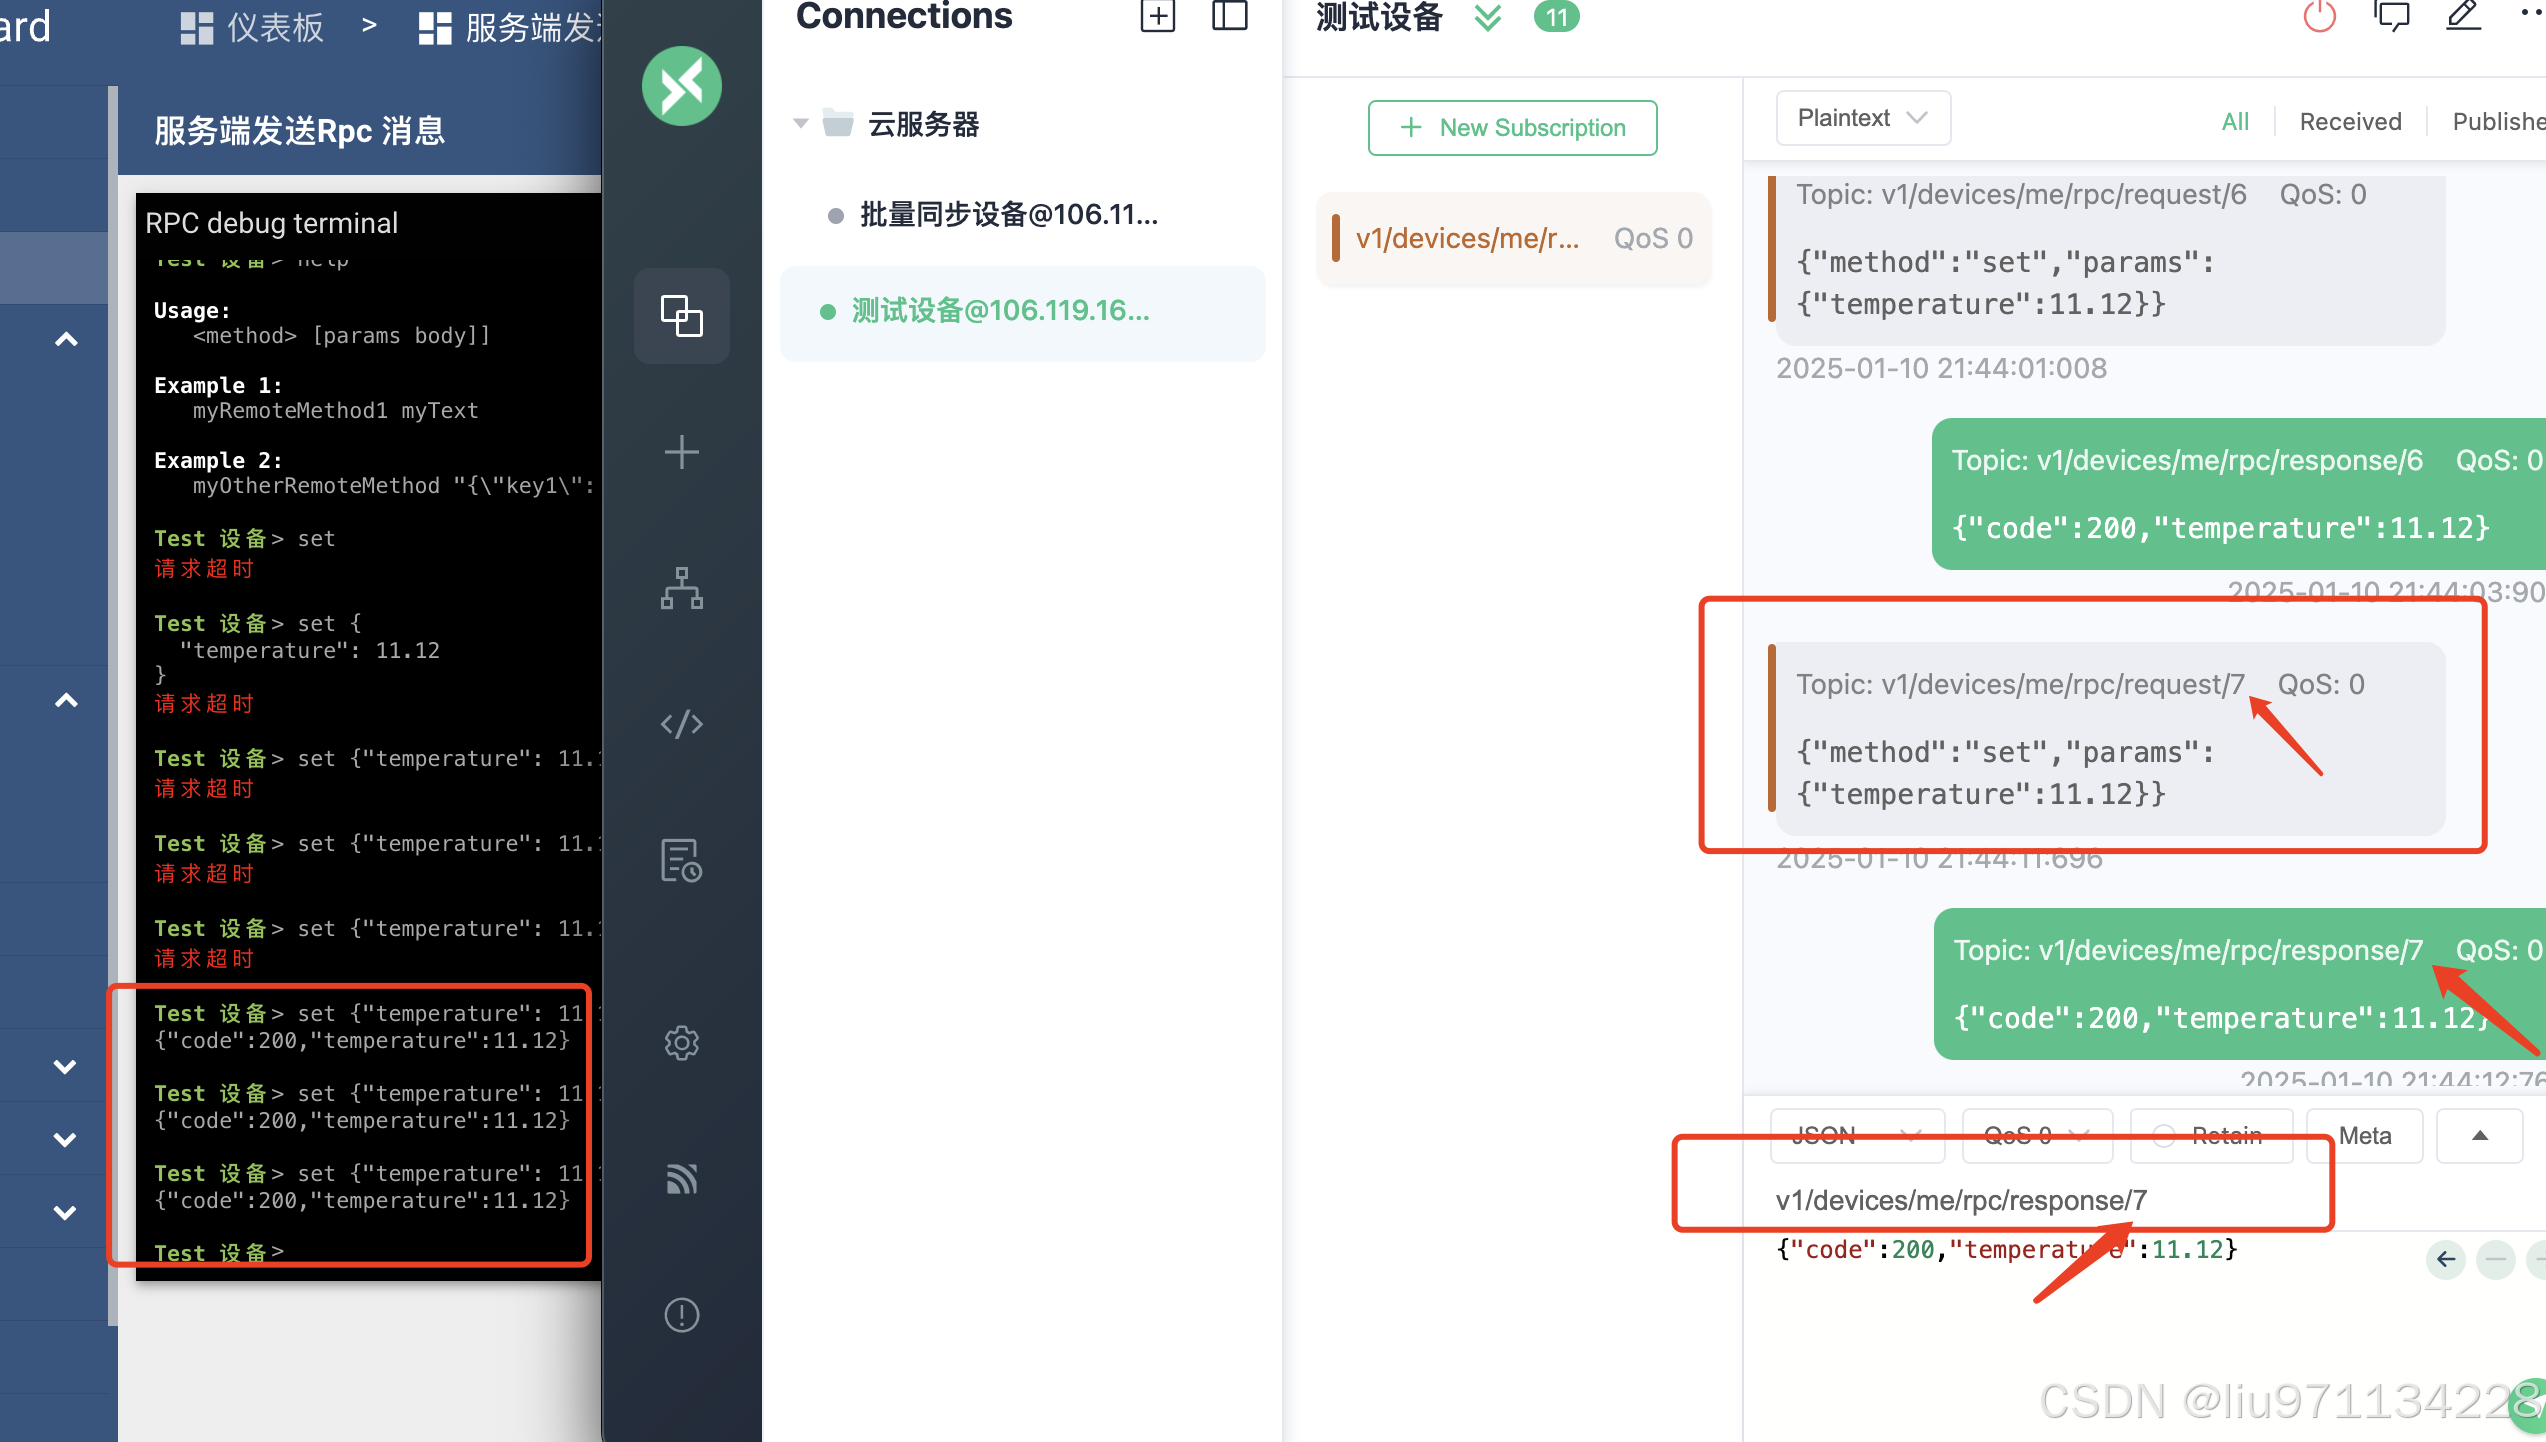This screenshot has height=1442, width=2546.
Task: Click the message count badge 11
Action: point(1557,17)
